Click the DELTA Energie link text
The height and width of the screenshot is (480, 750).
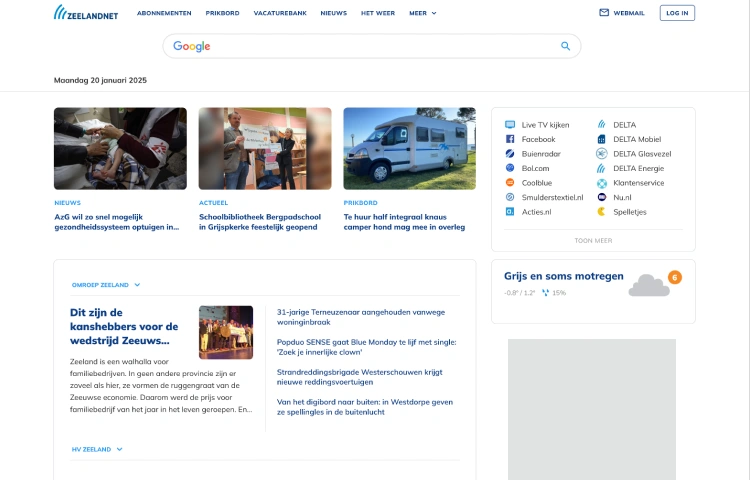[x=639, y=168]
